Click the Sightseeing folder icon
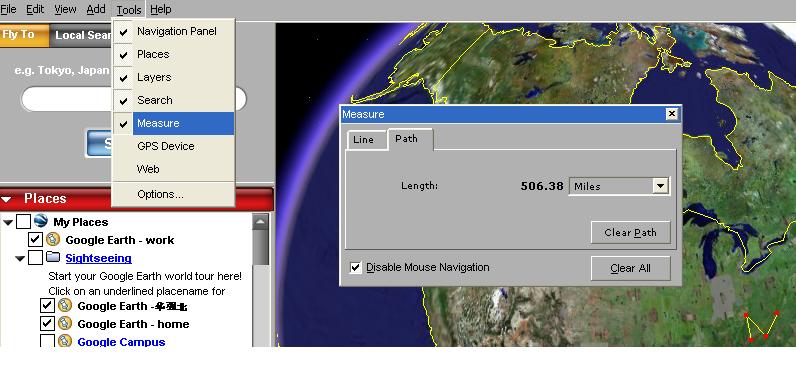The image size is (796, 384). [53, 258]
